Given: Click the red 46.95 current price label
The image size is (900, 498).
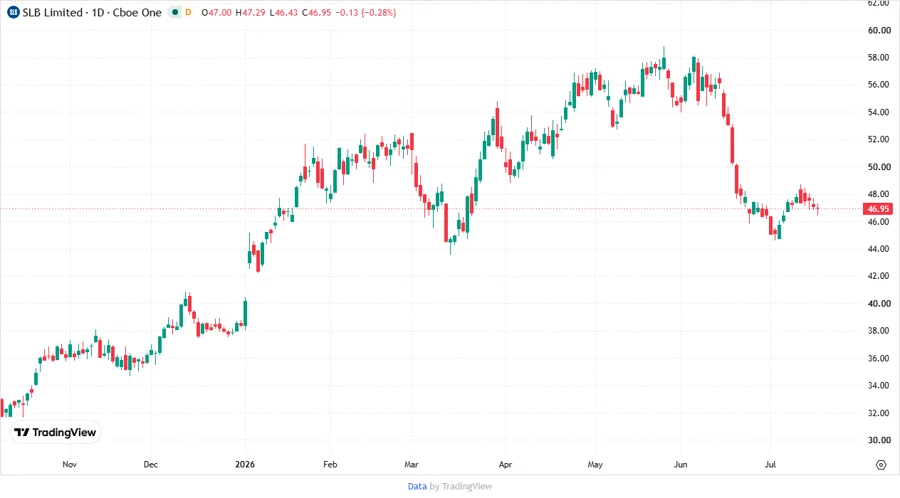Looking at the screenshot, I should click(878, 209).
